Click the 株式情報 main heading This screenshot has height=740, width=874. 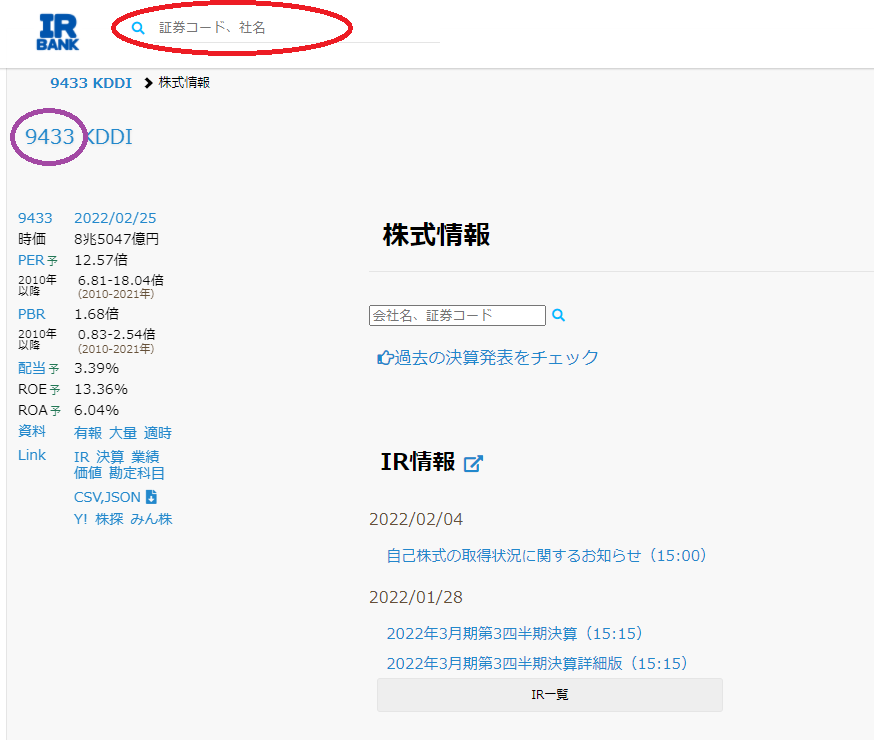tap(436, 235)
